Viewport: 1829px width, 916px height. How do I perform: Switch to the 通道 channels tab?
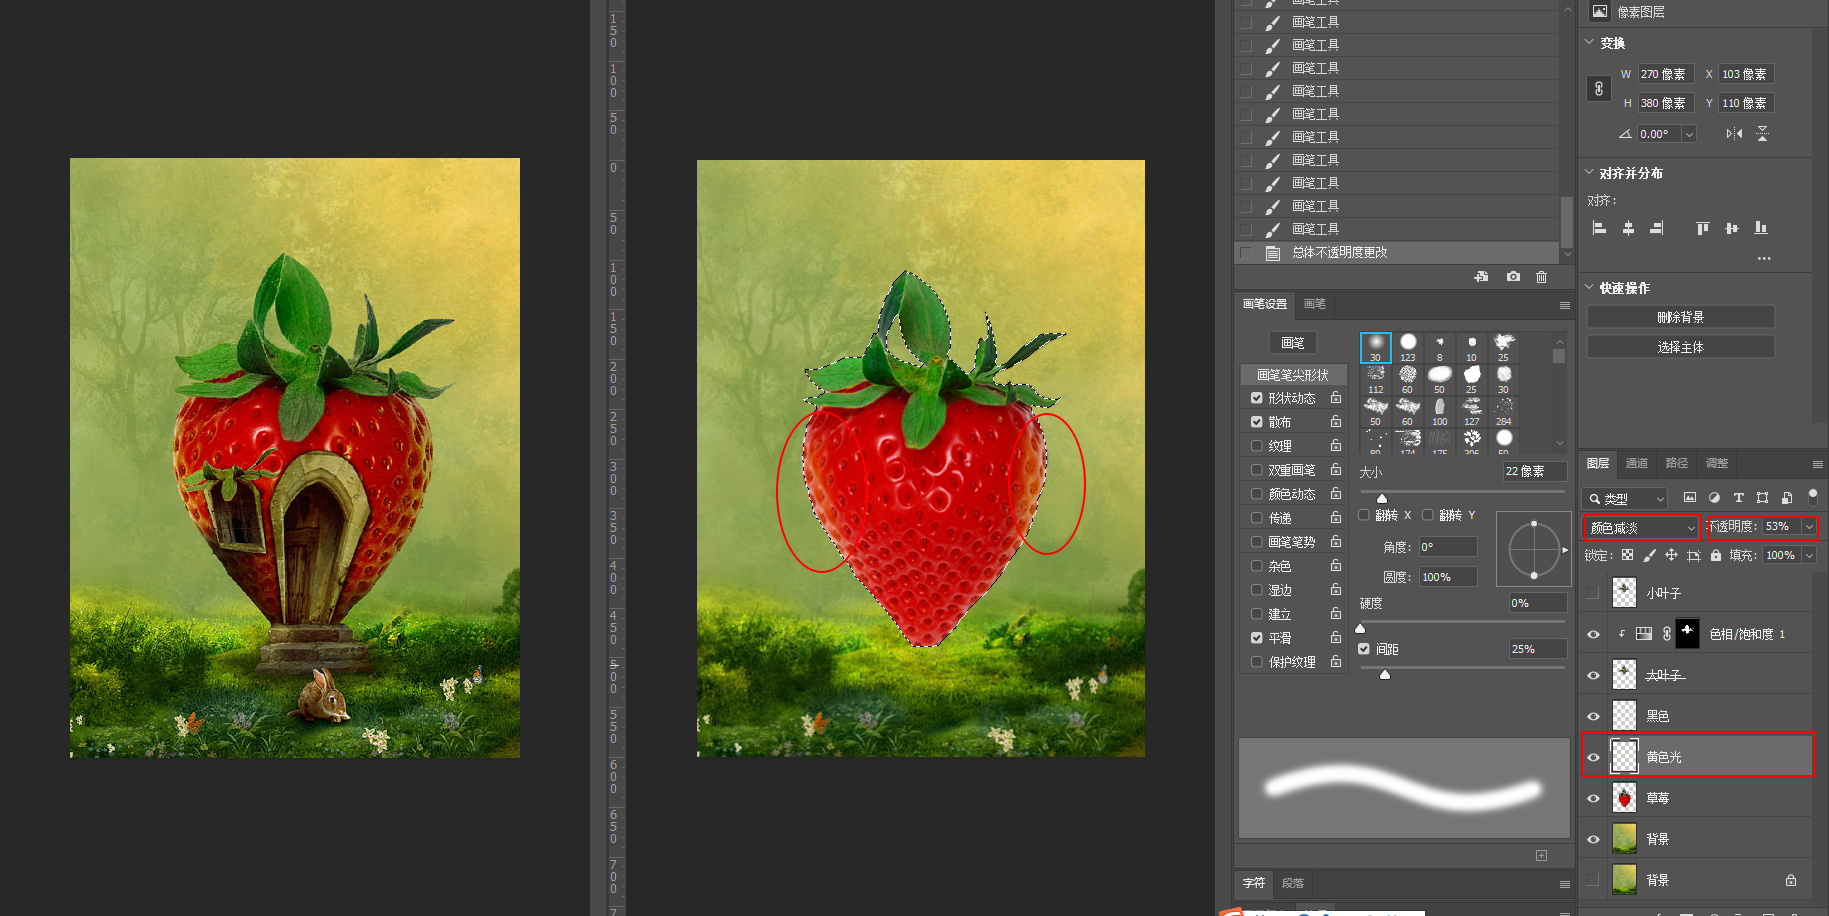(1637, 463)
